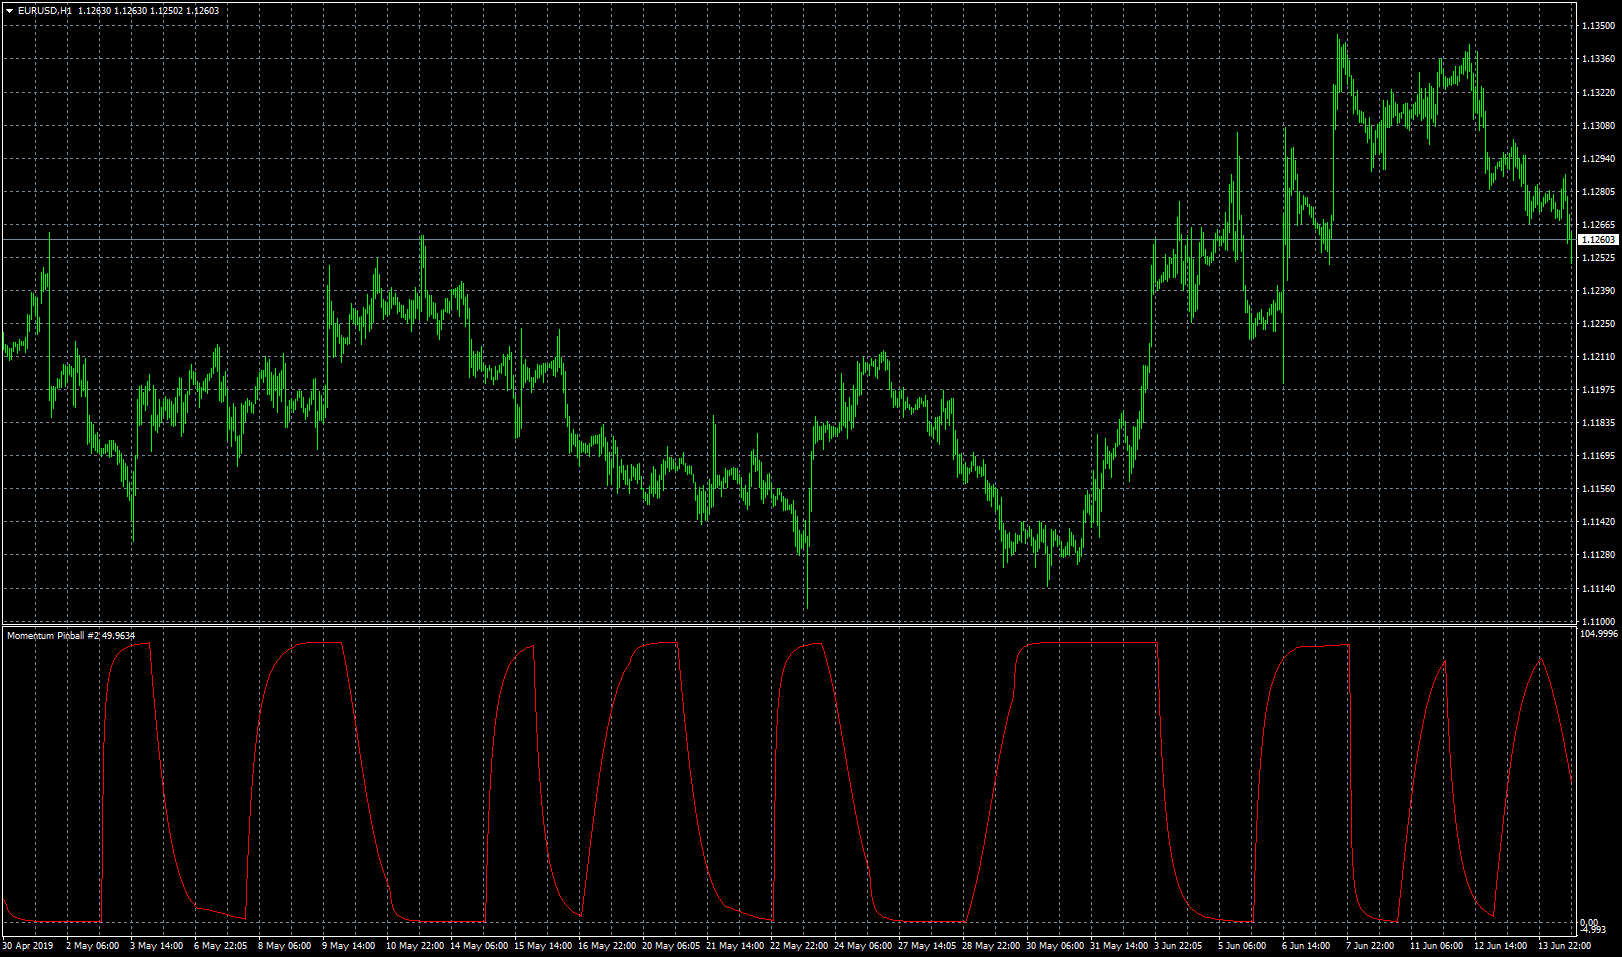This screenshot has height=957, width=1622.
Task: Click the 20 May 06:05 time label
Action: (x=671, y=946)
